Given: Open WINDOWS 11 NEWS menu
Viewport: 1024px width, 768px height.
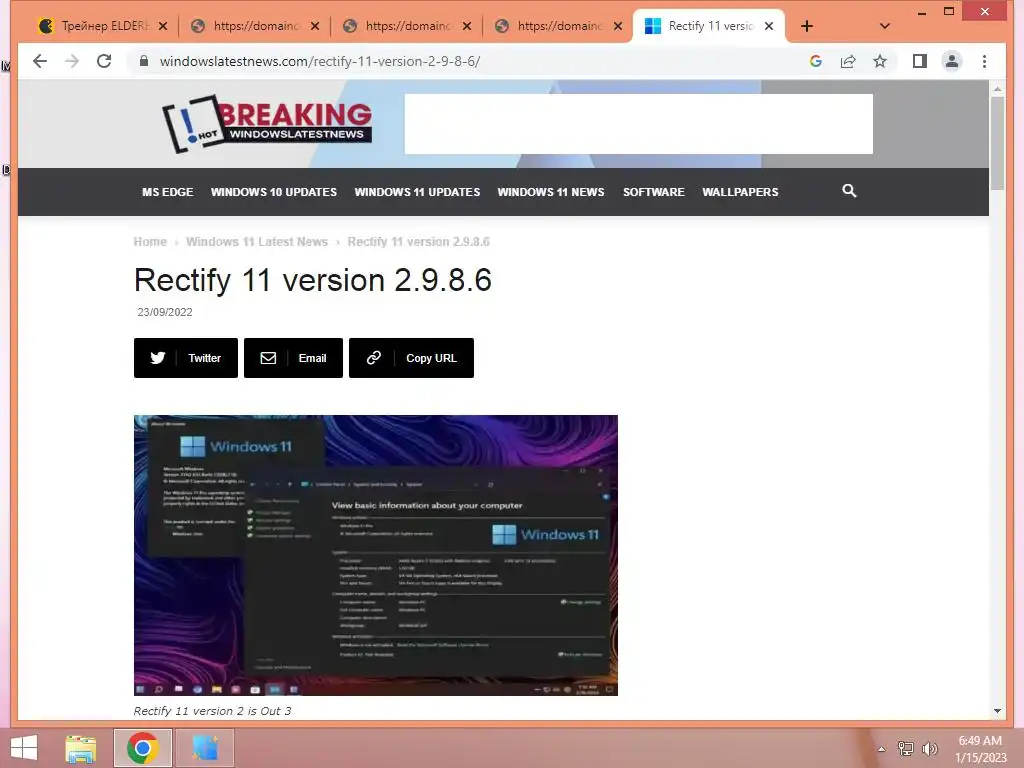Looking at the screenshot, I should point(551,192).
